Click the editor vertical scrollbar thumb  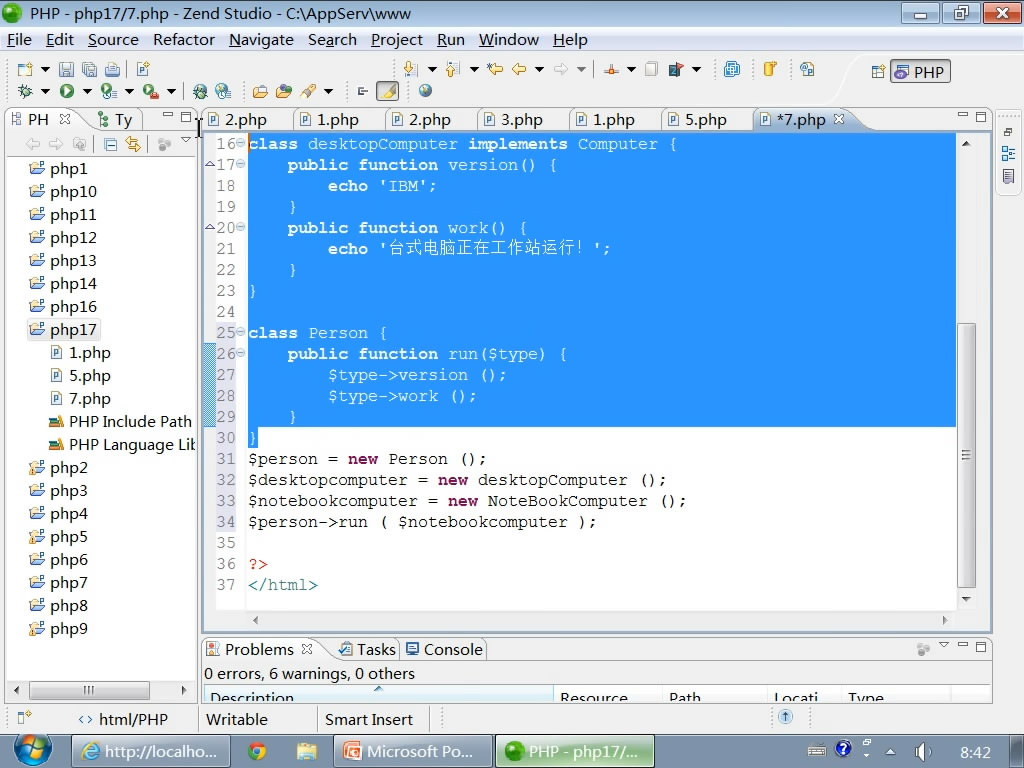(967, 455)
